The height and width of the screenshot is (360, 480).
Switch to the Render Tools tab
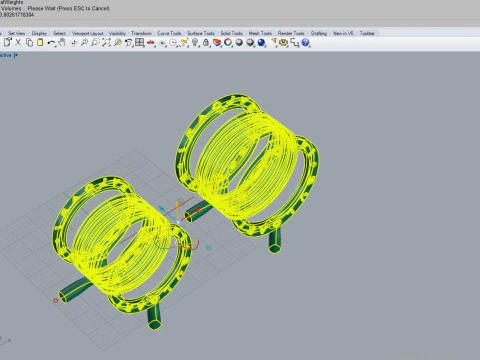pyautogui.click(x=291, y=33)
